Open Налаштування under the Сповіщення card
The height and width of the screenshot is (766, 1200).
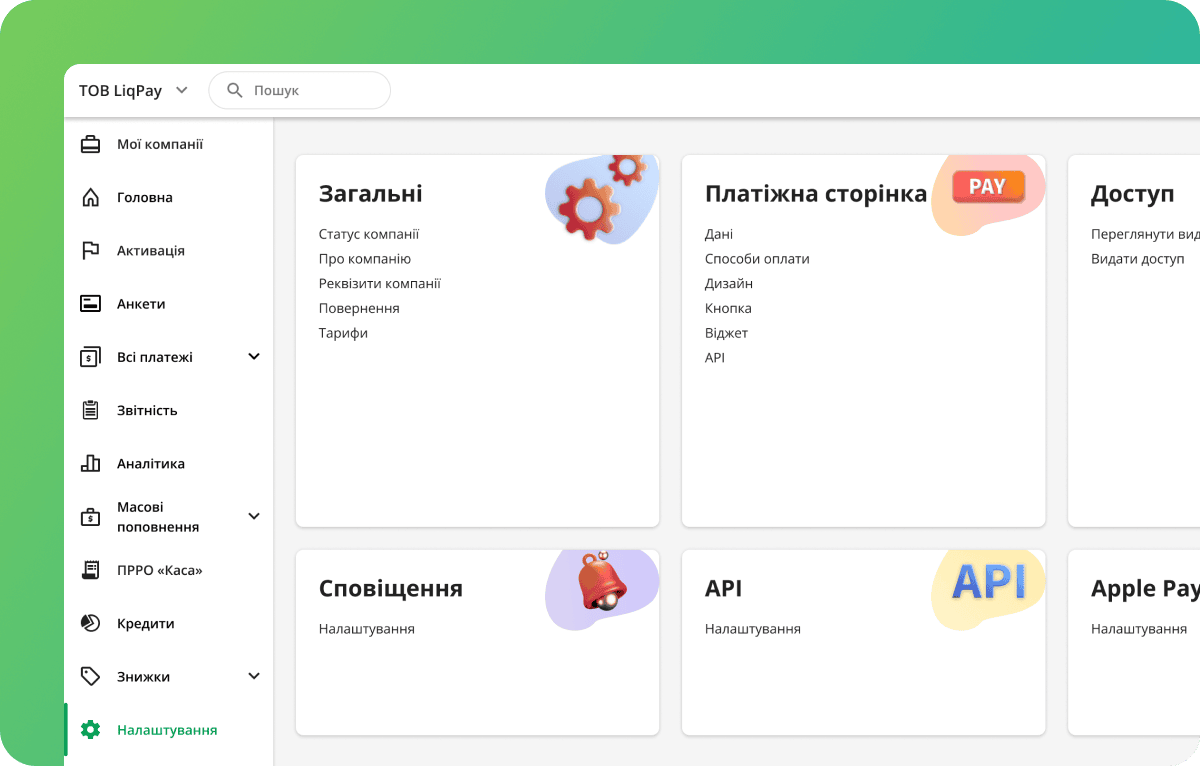pos(366,629)
